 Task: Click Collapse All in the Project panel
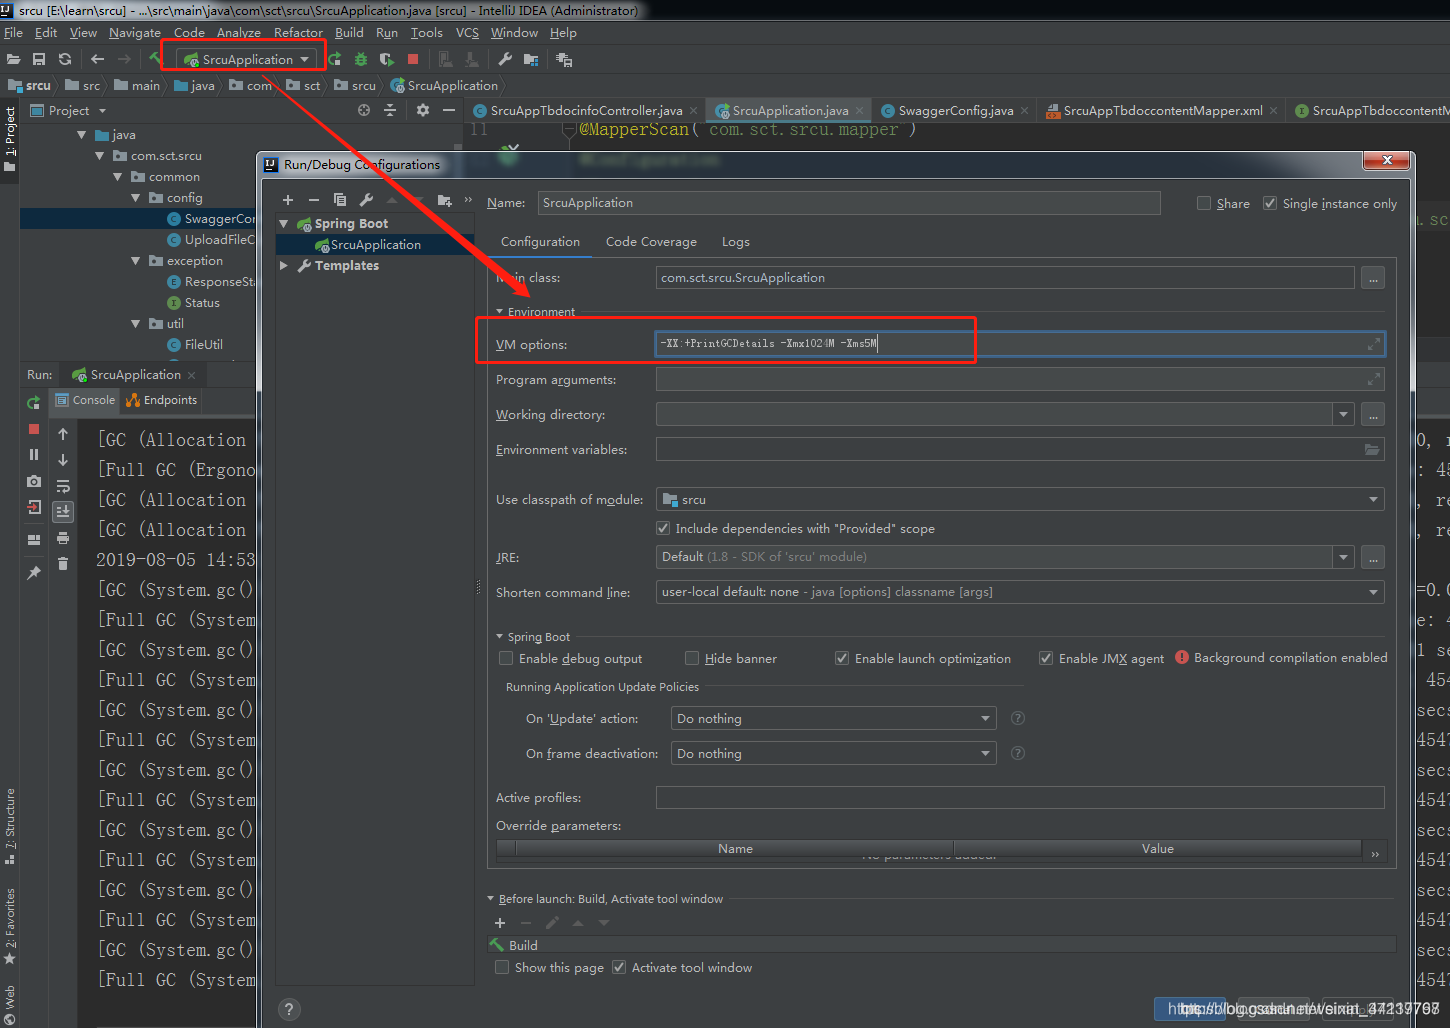pos(390,110)
